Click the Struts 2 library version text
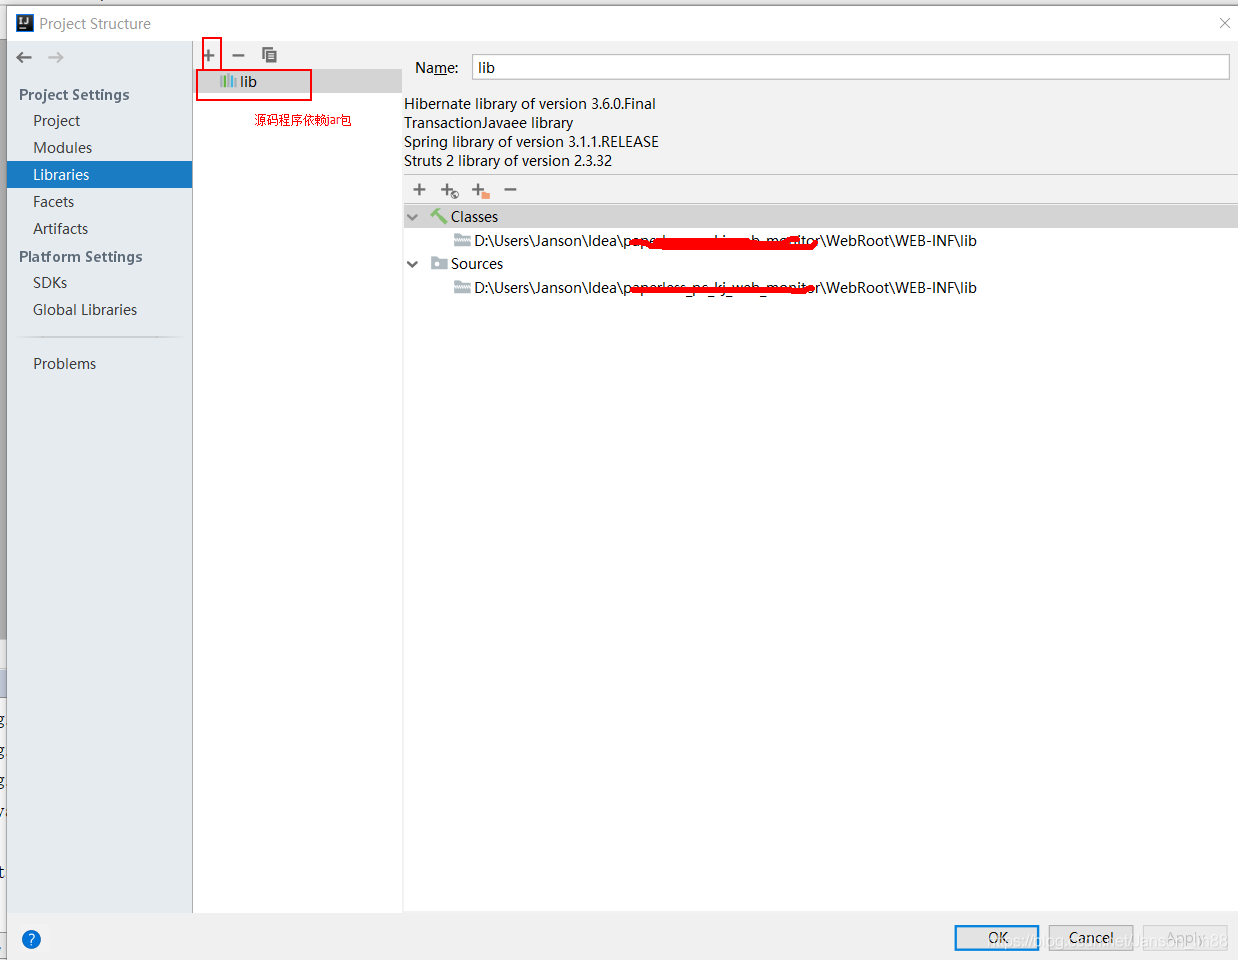This screenshot has height=960, width=1238. tap(508, 161)
